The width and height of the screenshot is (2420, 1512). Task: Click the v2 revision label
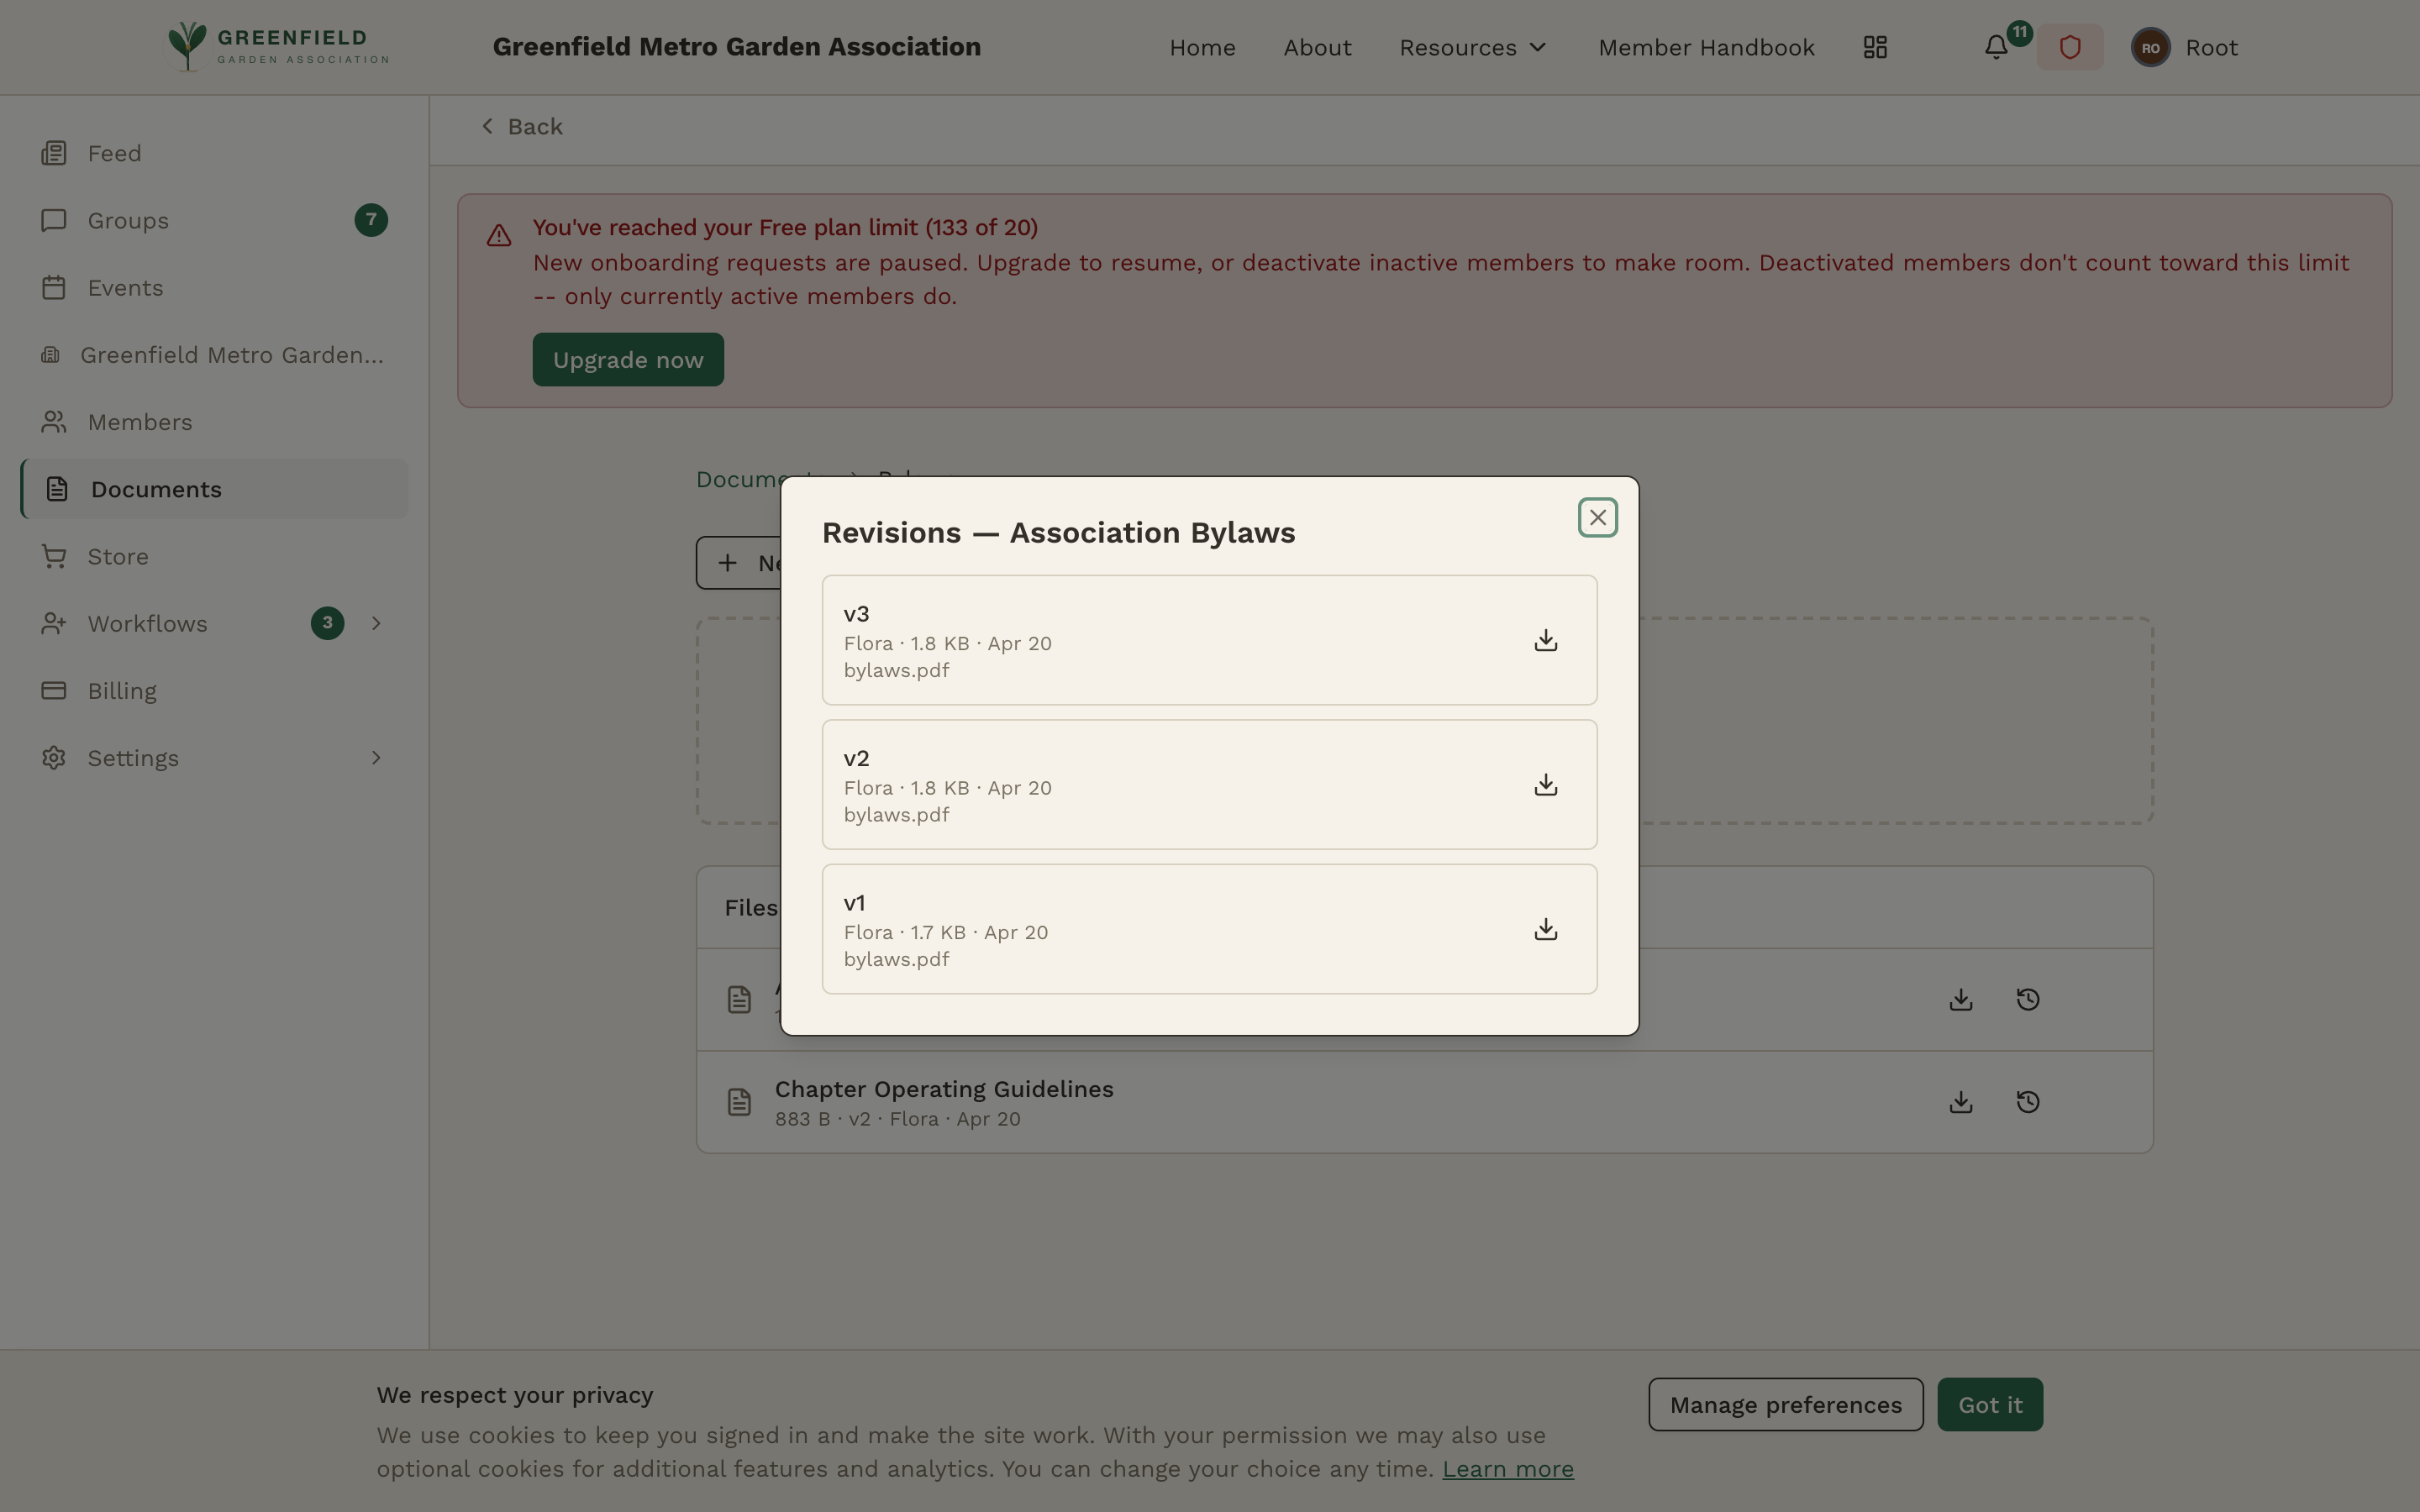pos(856,758)
